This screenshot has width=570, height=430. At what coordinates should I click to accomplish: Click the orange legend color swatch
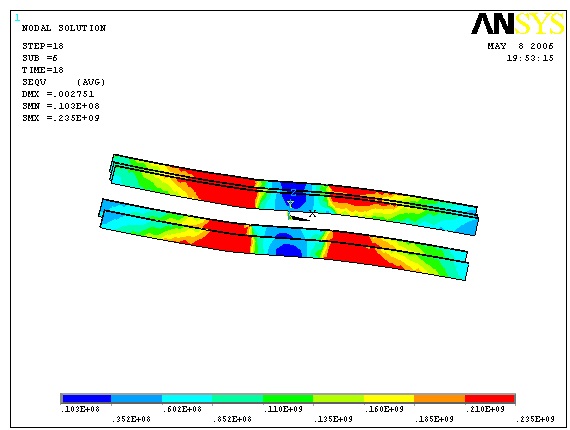click(x=439, y=398)
